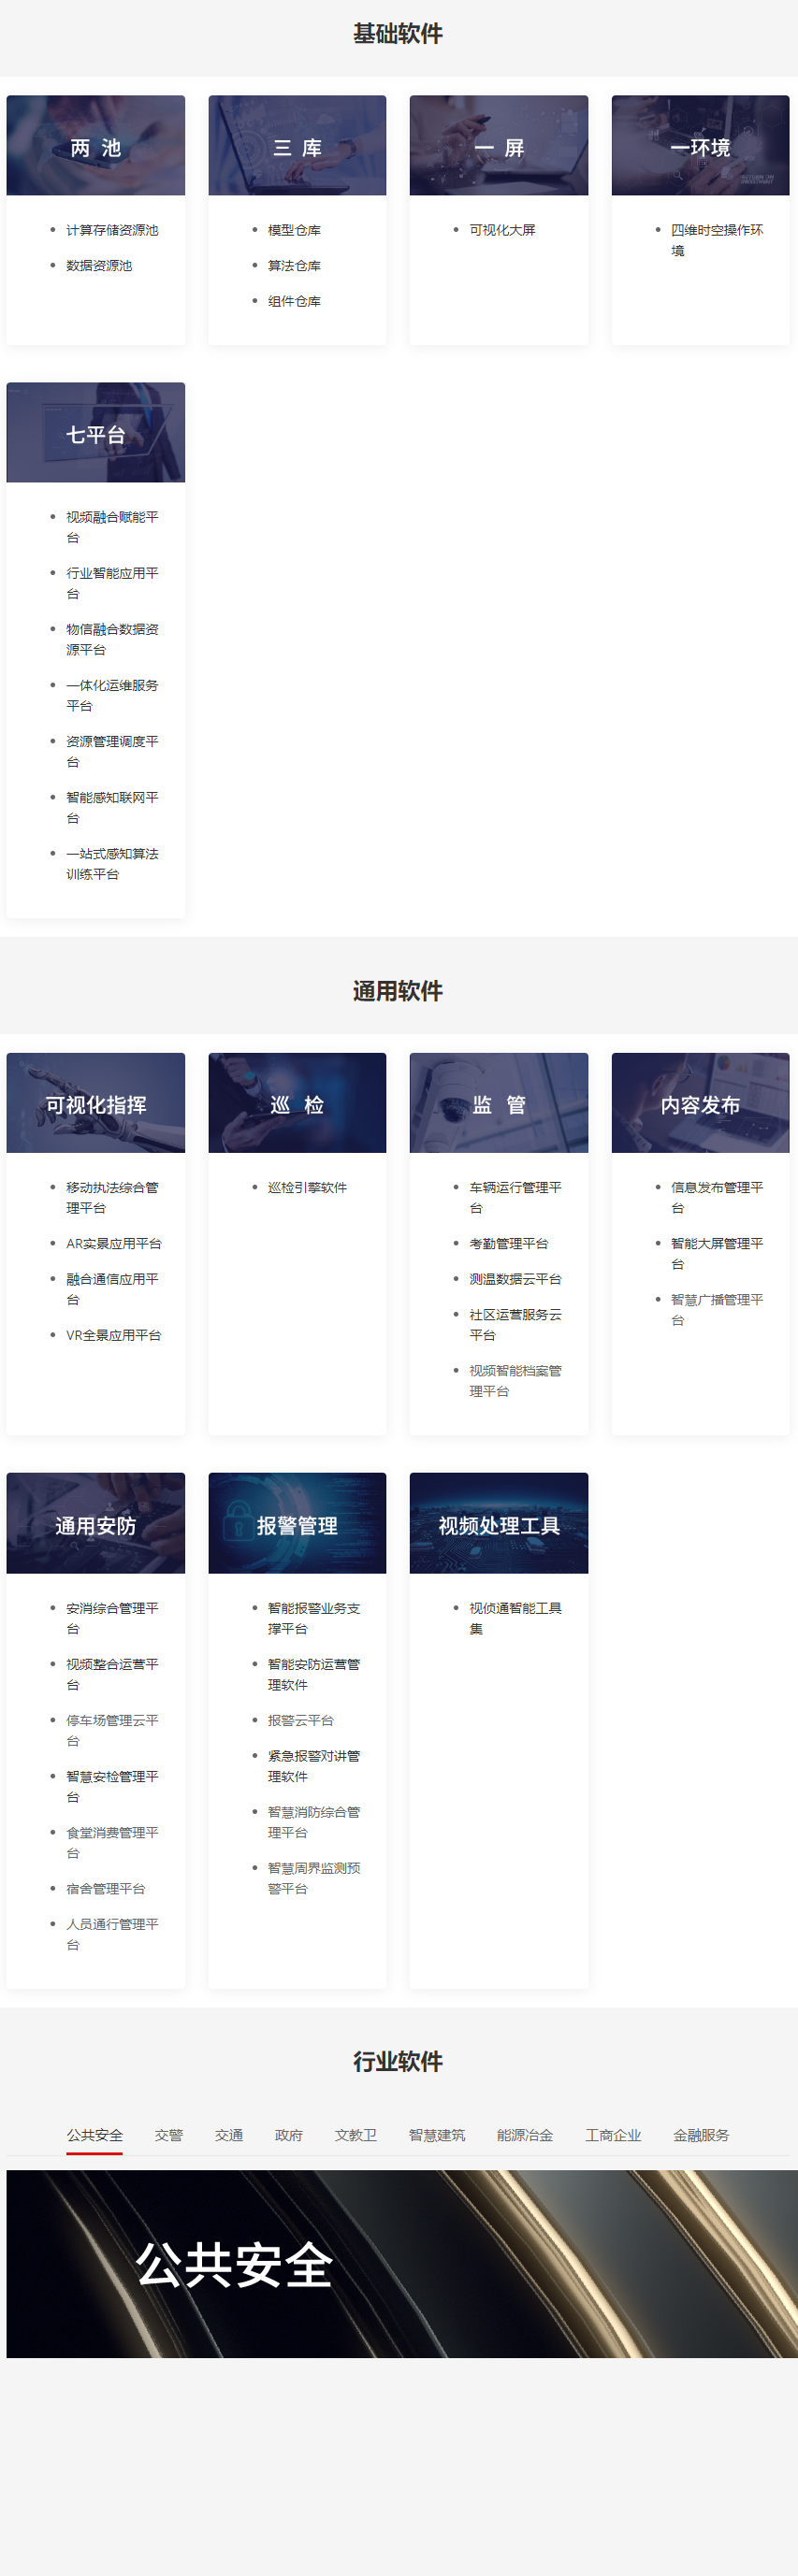Open 视频整合运营平台 link

point(112,1674)
